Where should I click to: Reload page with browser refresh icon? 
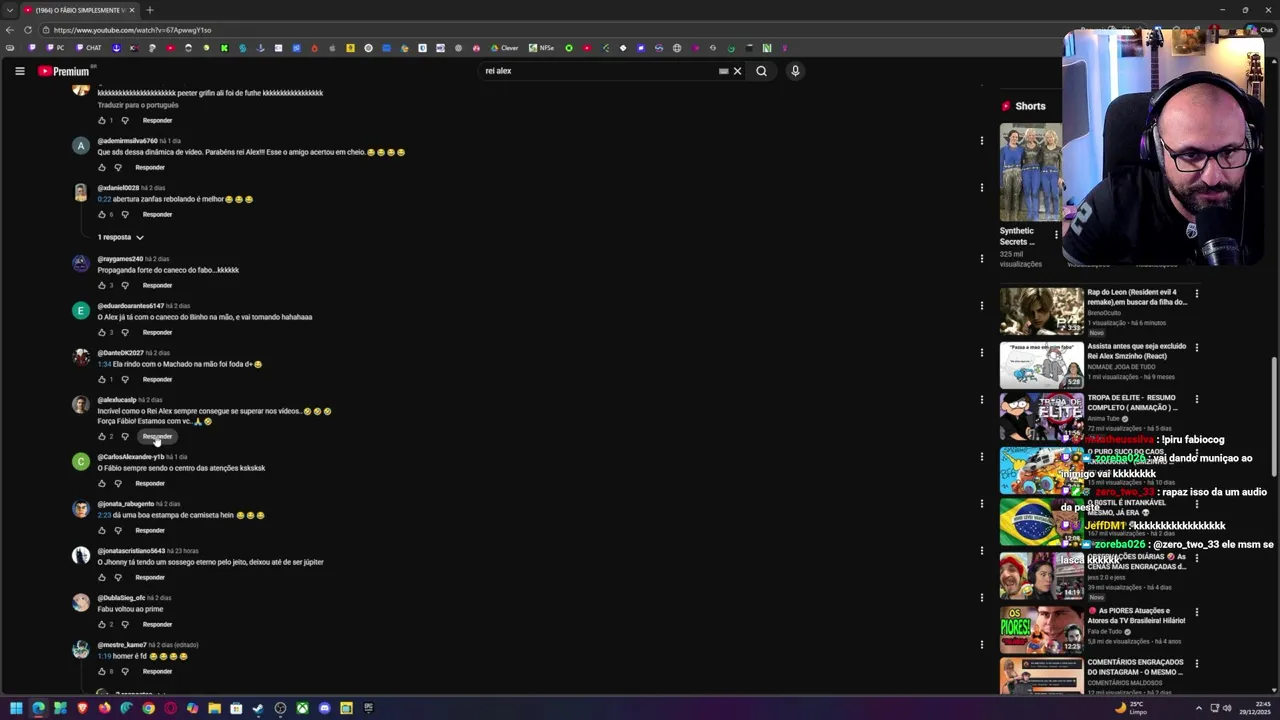point(27,30)
